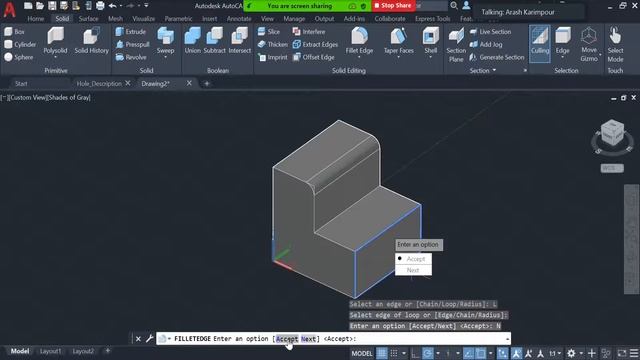Select the Slice tool
Image resolution: width=640 pixels, height=360 pixels.
269,31
